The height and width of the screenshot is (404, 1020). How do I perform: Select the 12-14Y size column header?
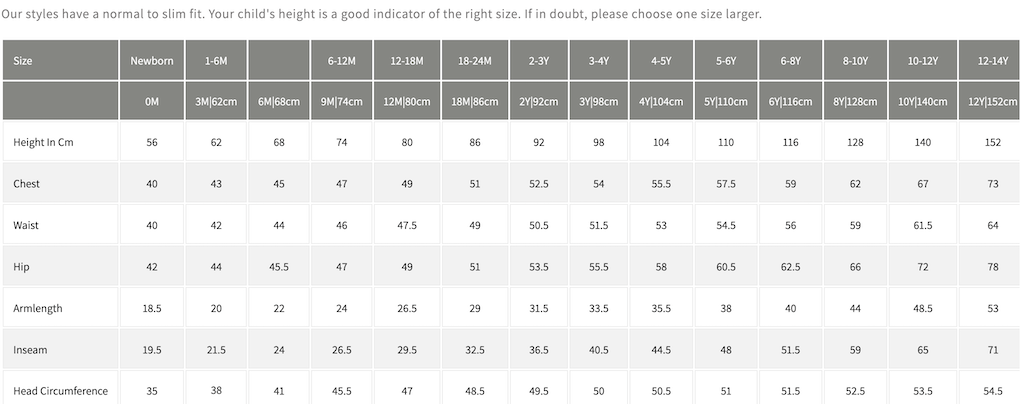click(x=991, y=60)
